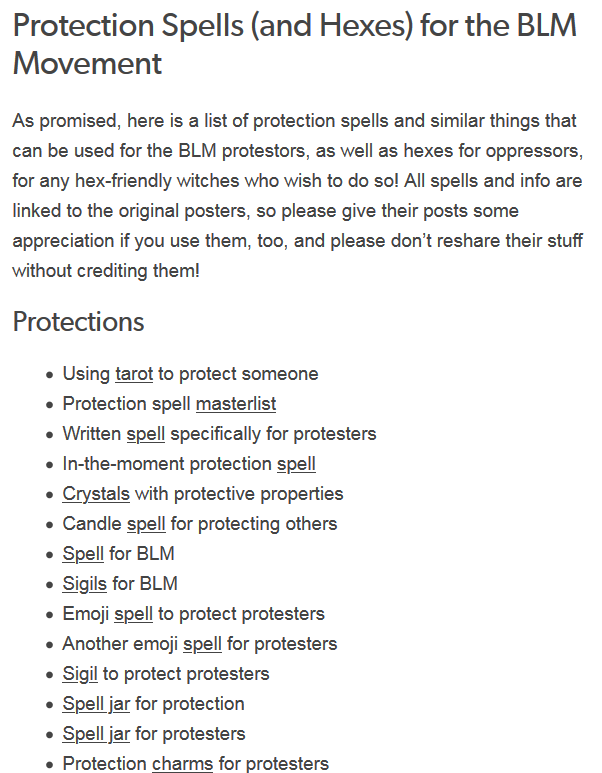Open the "Sigils" for BLM link
The image size is (602, 773).
tap(84, 585)
